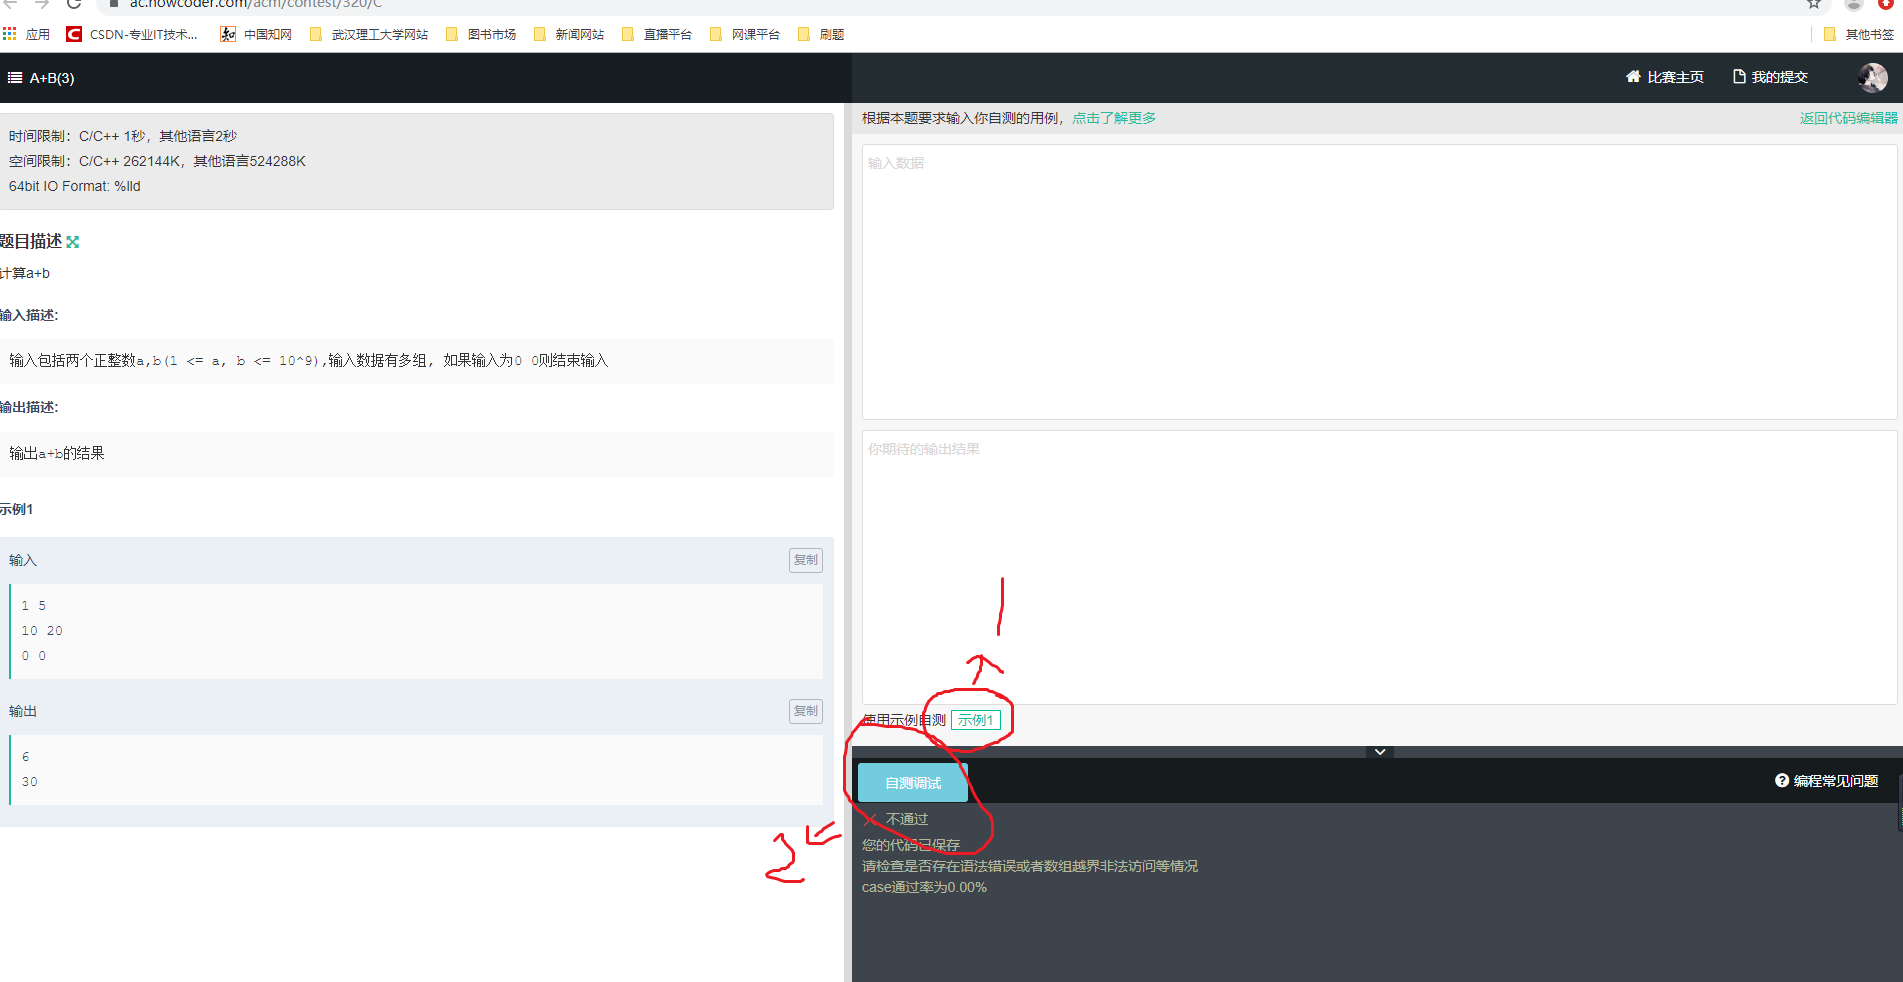Screen dimensions: 1903x982
Task: Open the CSDN bookmark
Action: [x=132, y=34]
